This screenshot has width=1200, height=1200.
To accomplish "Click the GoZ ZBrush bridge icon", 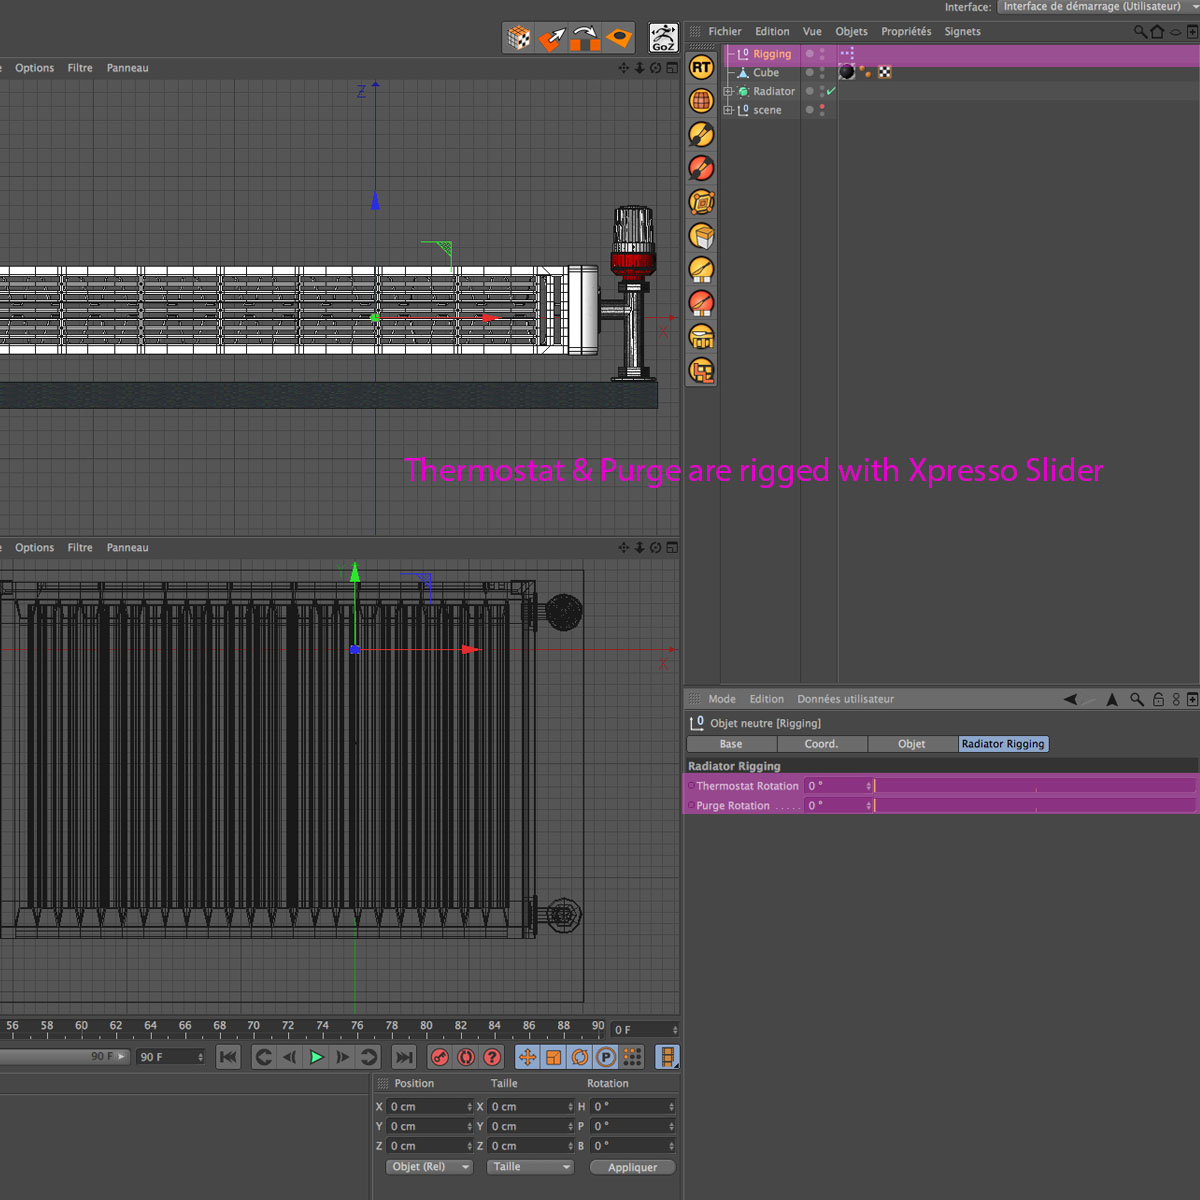I will pos(663,38).
